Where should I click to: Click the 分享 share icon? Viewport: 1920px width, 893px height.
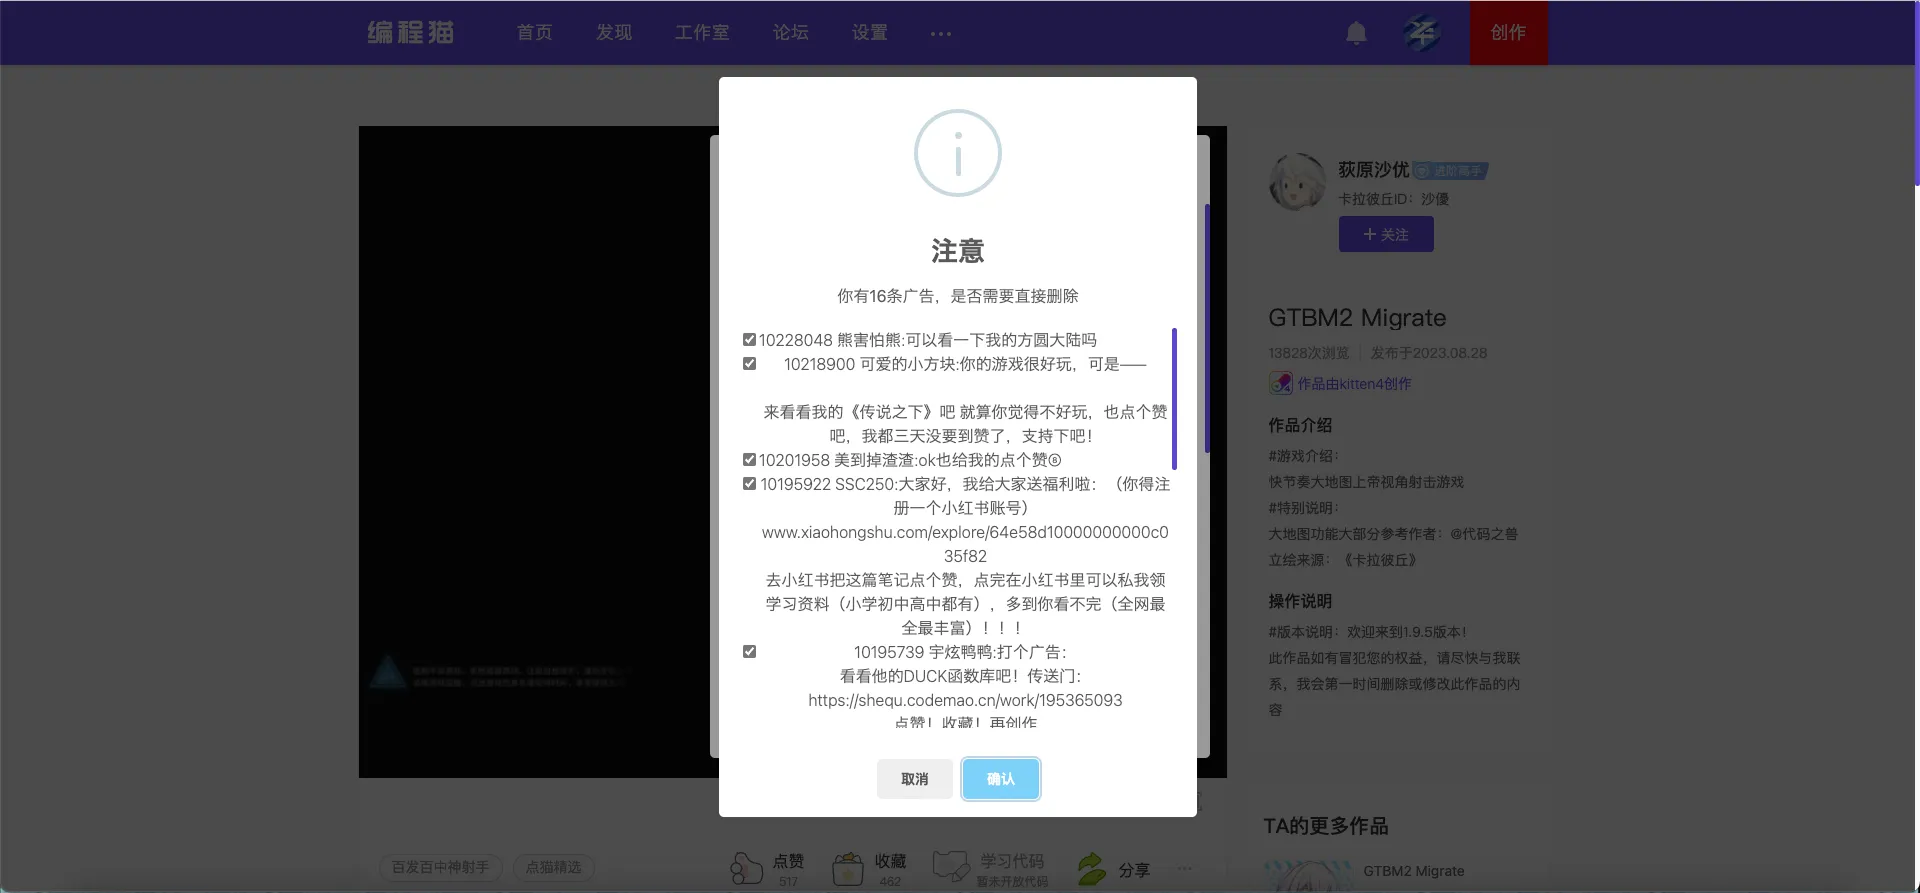point(1091,868)
